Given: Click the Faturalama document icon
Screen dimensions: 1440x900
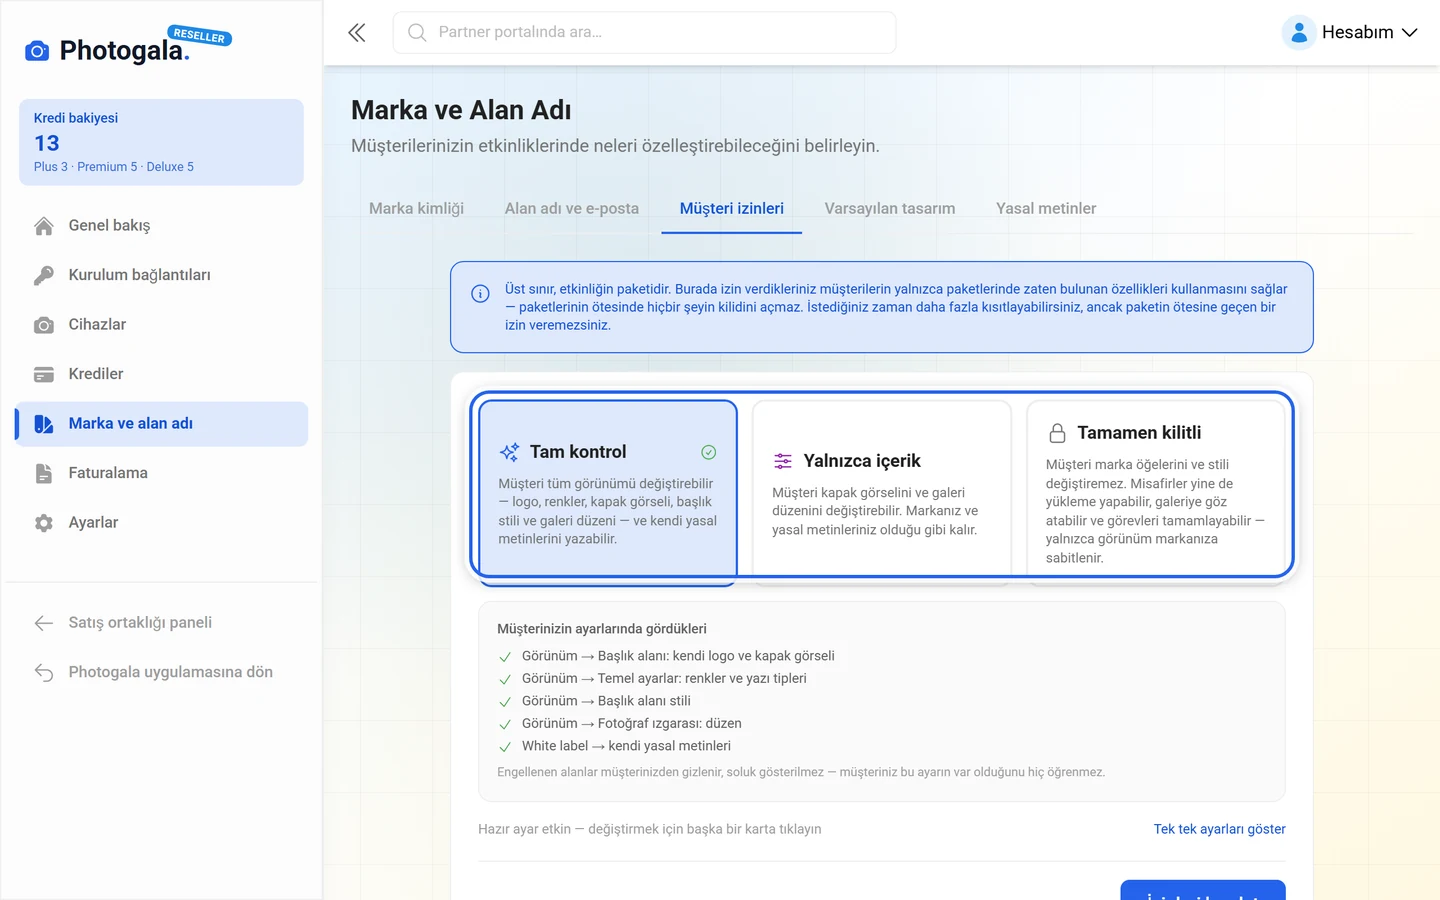Looking at the screenshot, I should click(x=43, y=473).
